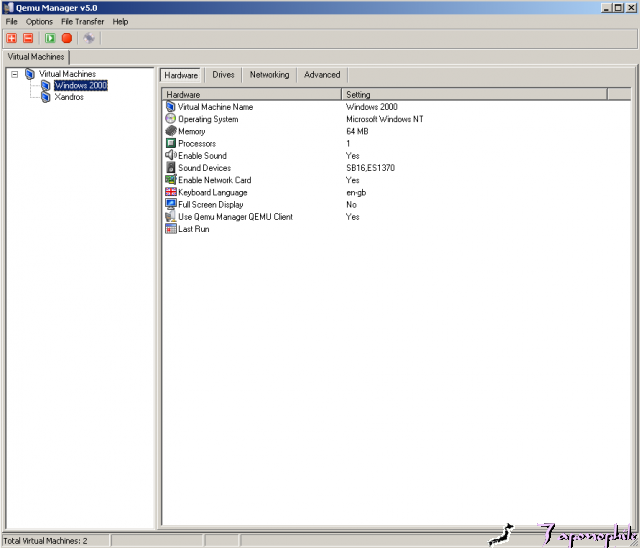Click the Memory row label

coord(192,131)
